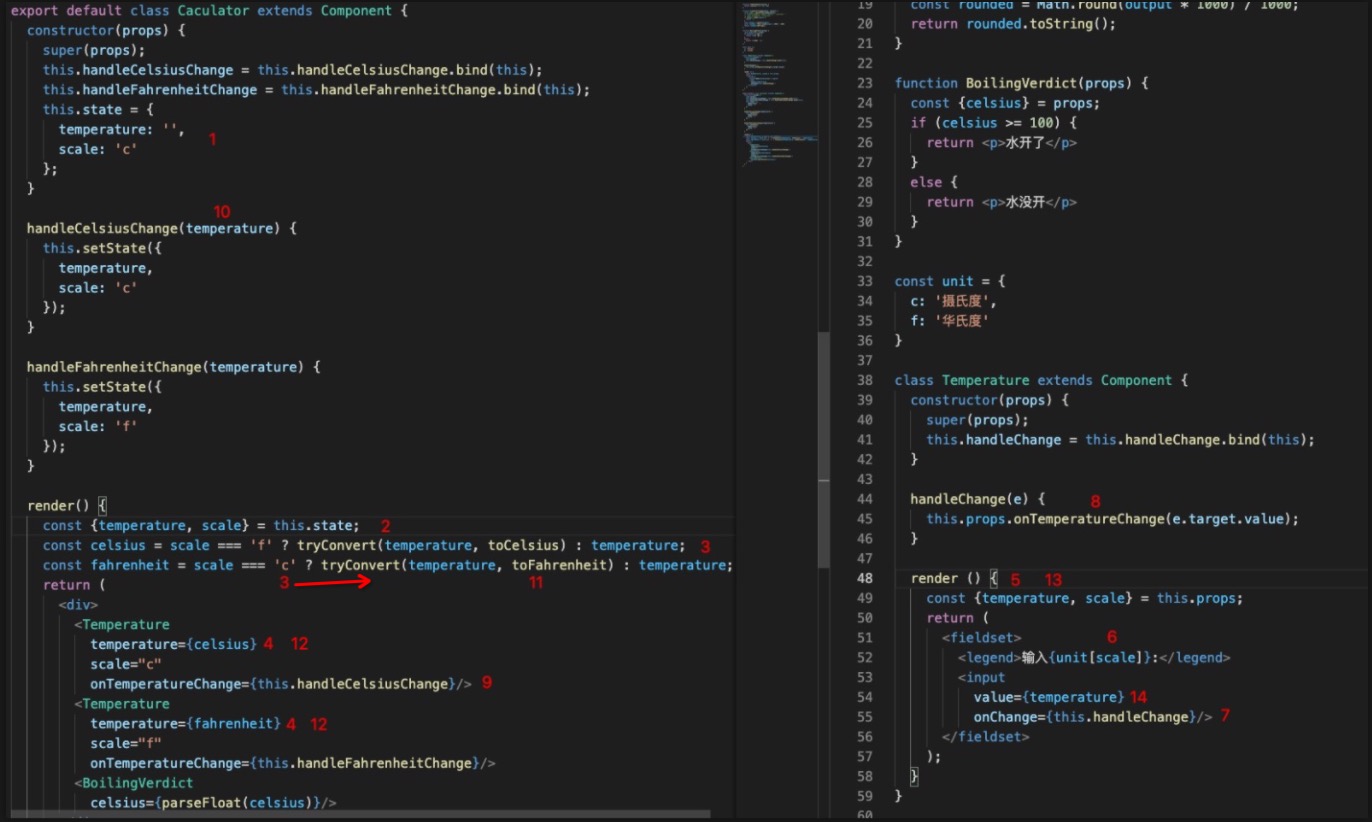Click the onTemperatureChange handleFahrenheitChange prop

292,763
